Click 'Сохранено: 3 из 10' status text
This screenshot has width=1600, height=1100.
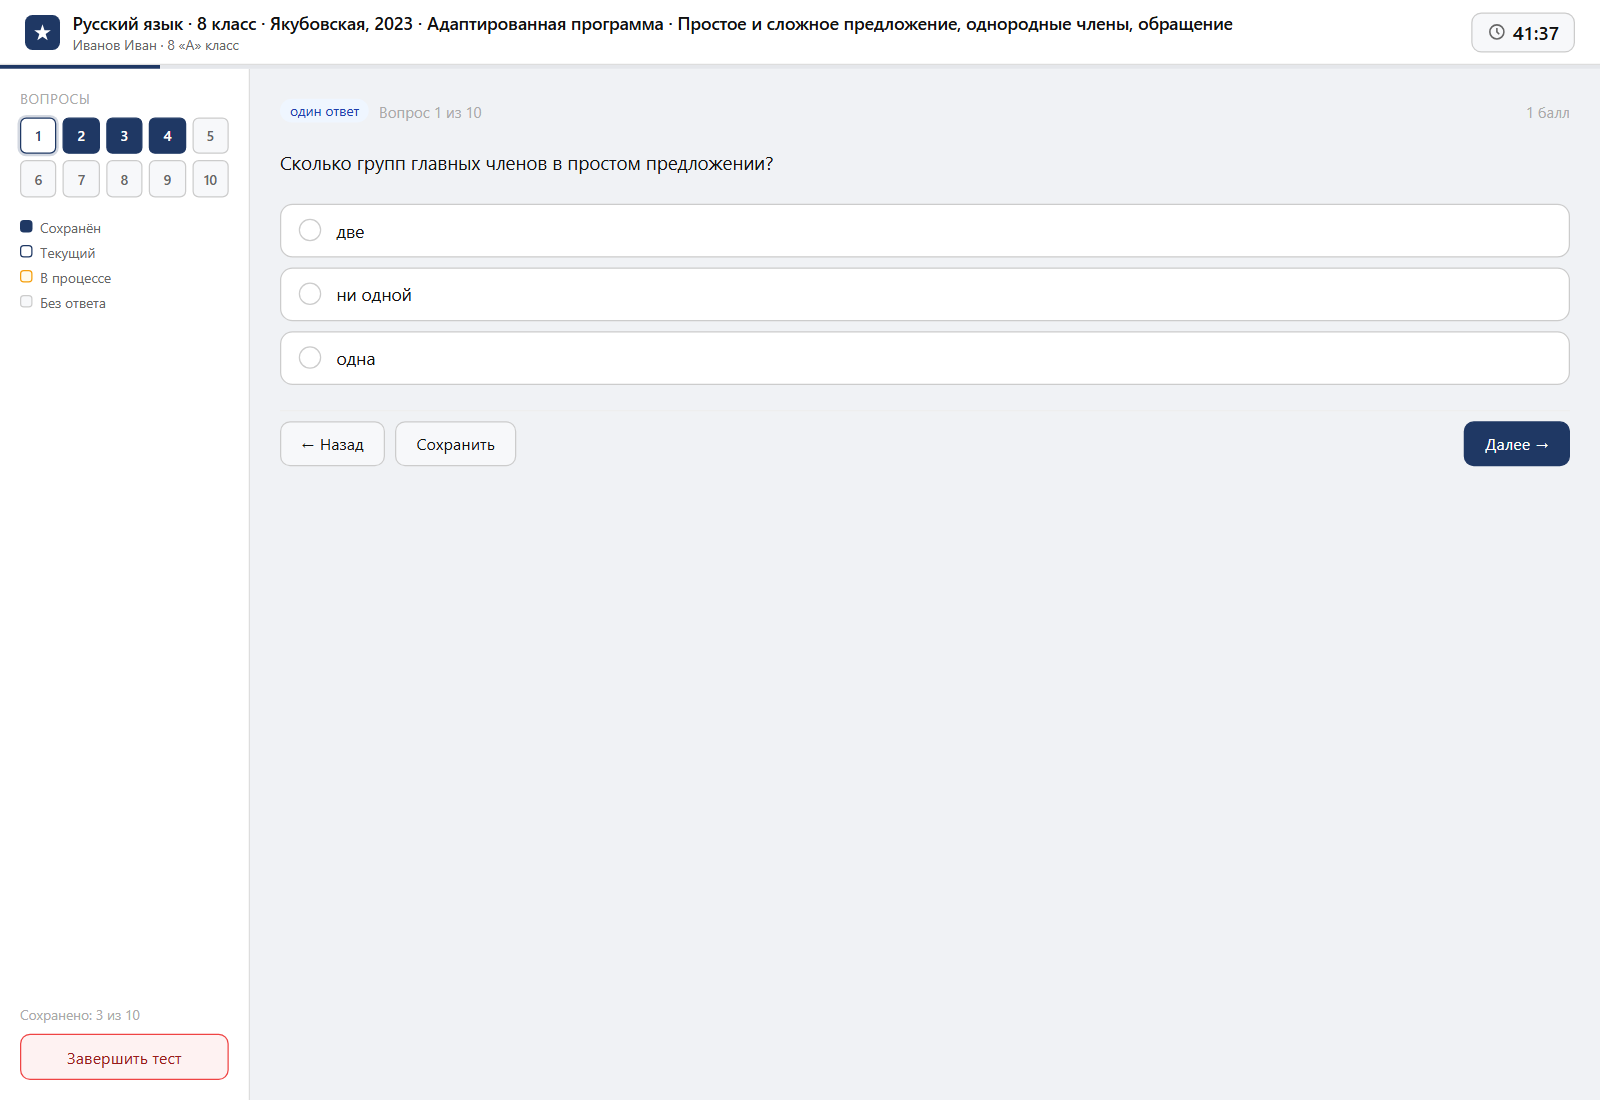click(80, 1015)
